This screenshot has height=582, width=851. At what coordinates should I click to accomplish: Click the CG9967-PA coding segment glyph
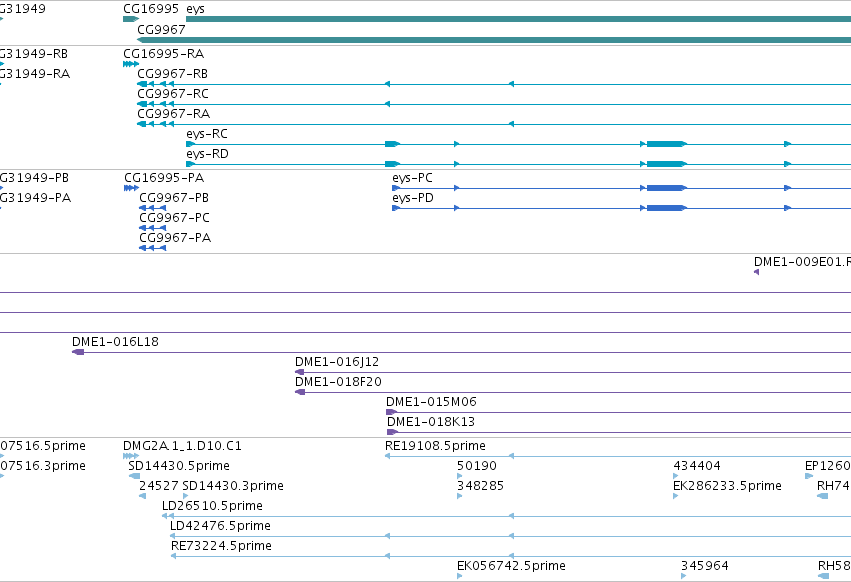coord(153,248)
